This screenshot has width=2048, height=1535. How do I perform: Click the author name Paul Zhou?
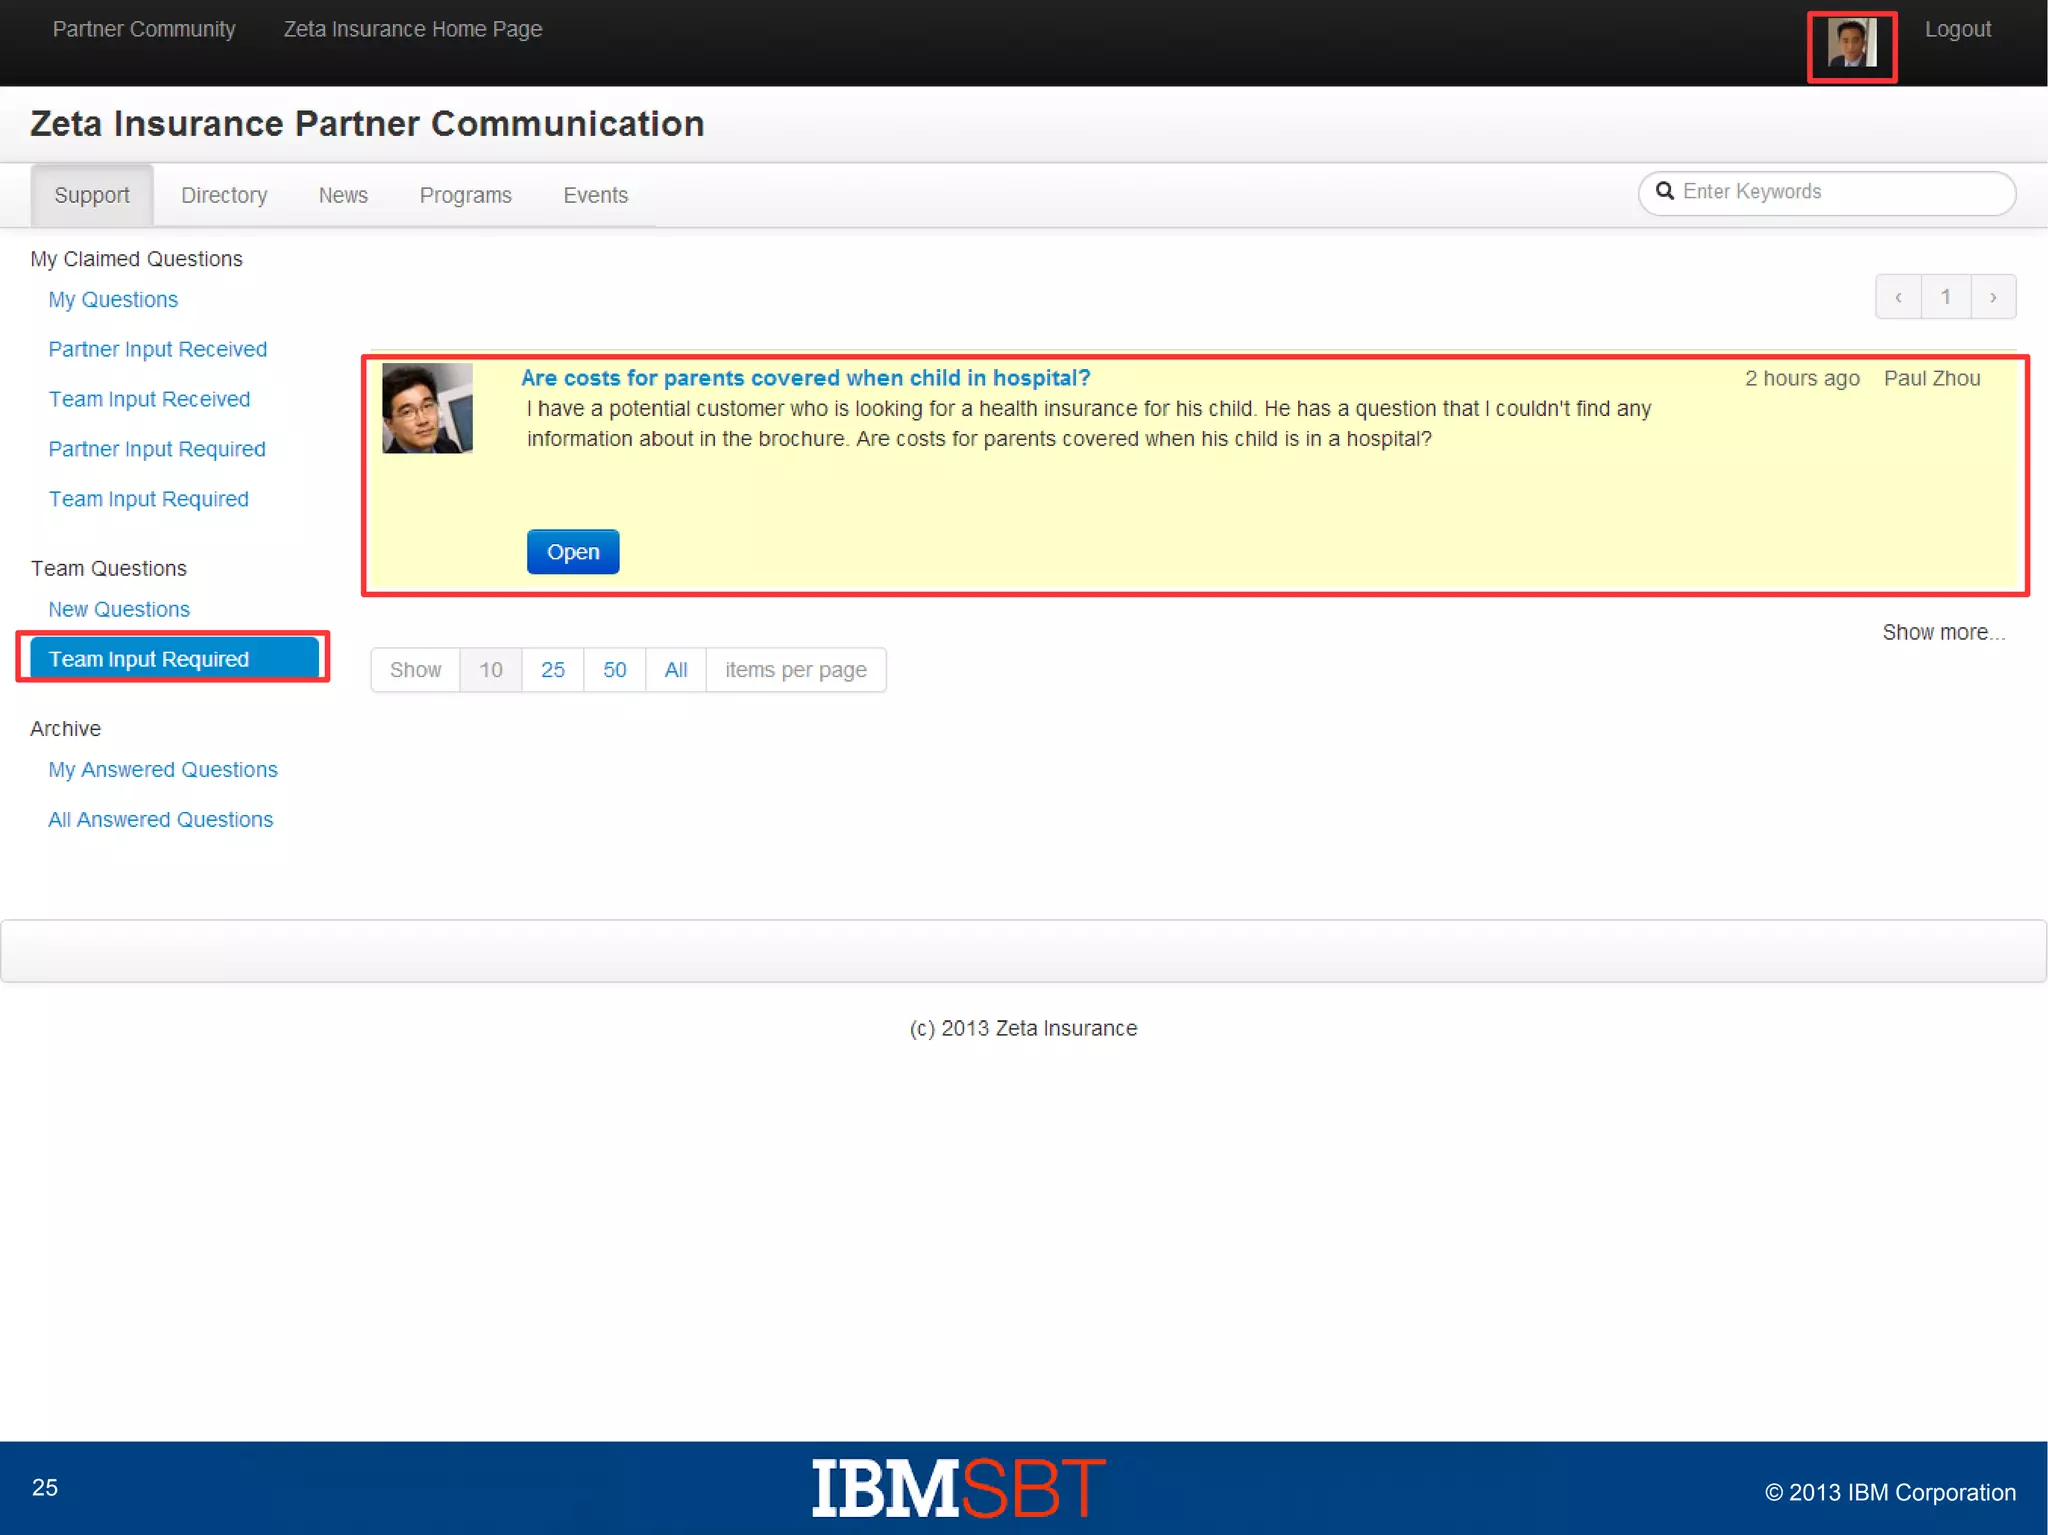point(1932,379)
